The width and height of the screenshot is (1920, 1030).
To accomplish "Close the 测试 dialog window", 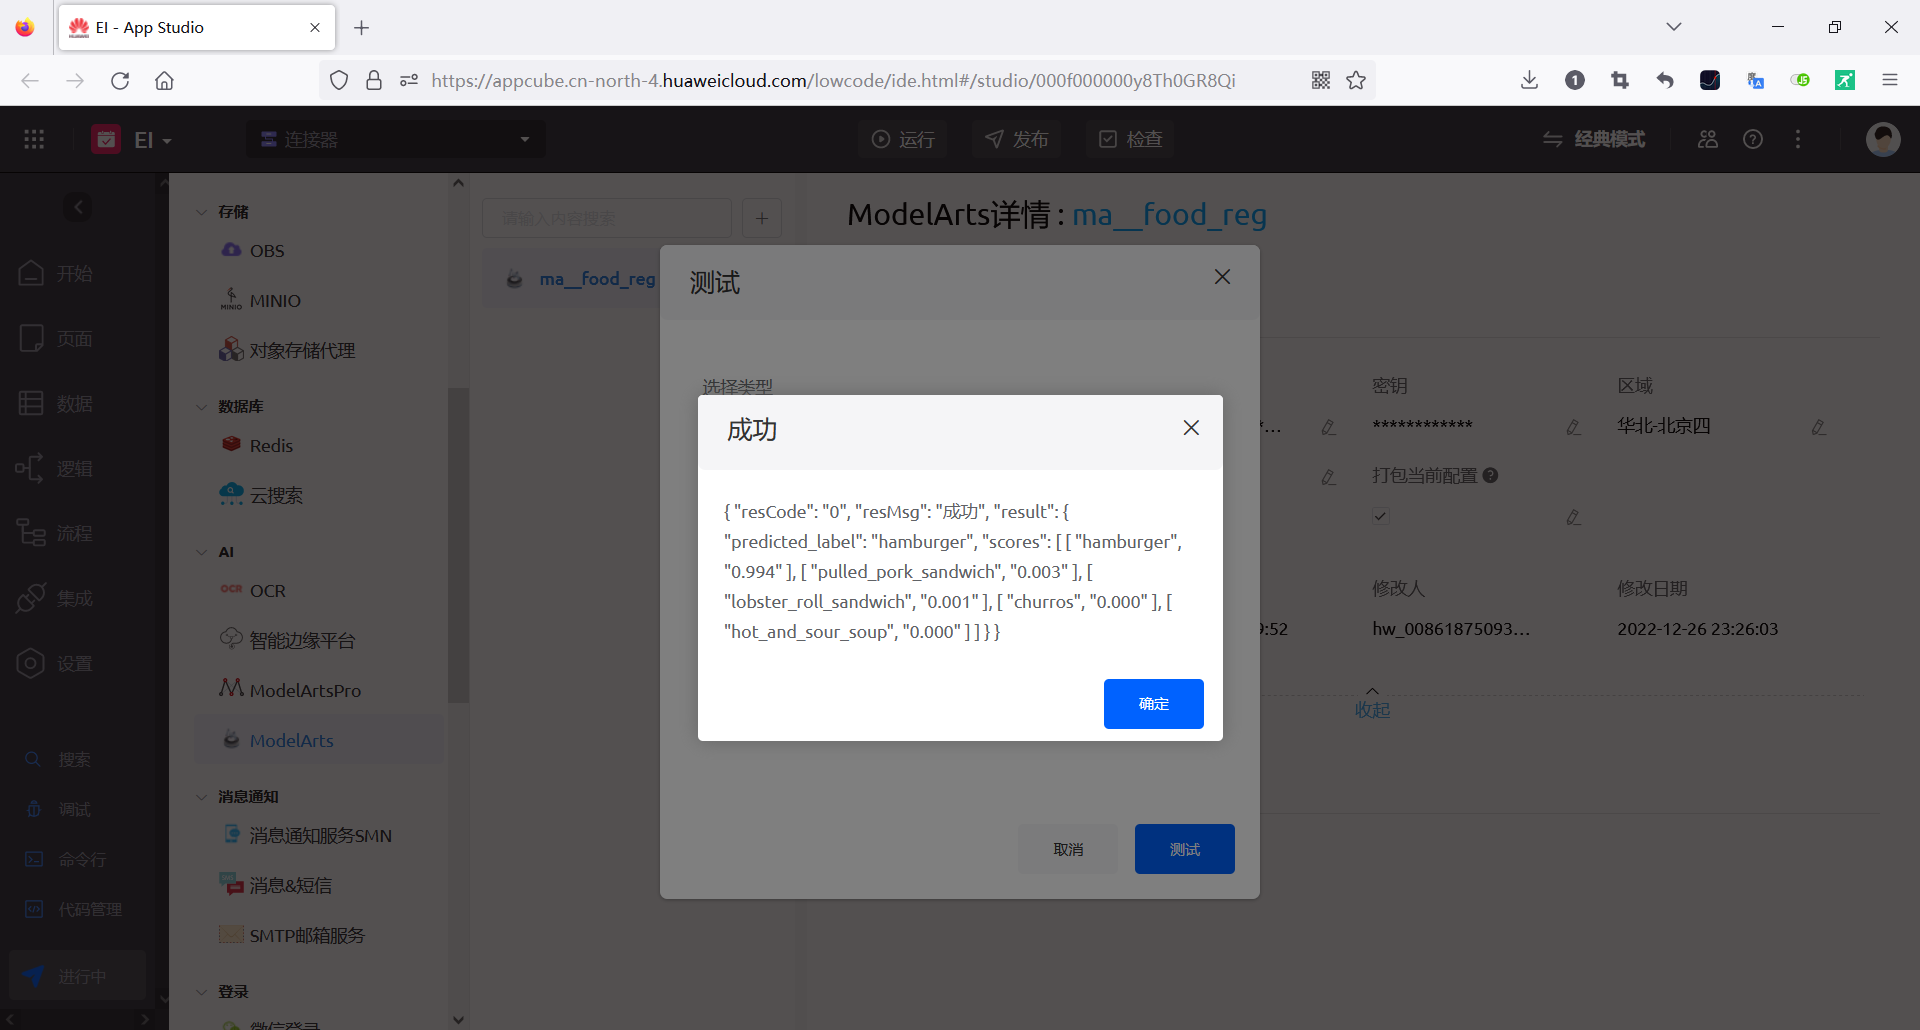I will [x=1222, y=277].
